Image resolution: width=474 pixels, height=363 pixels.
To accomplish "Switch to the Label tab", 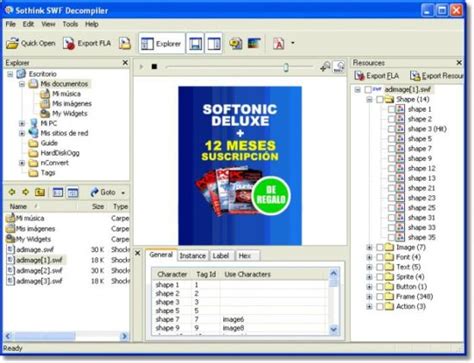I will pyautogui.click(x=221, y=256).
